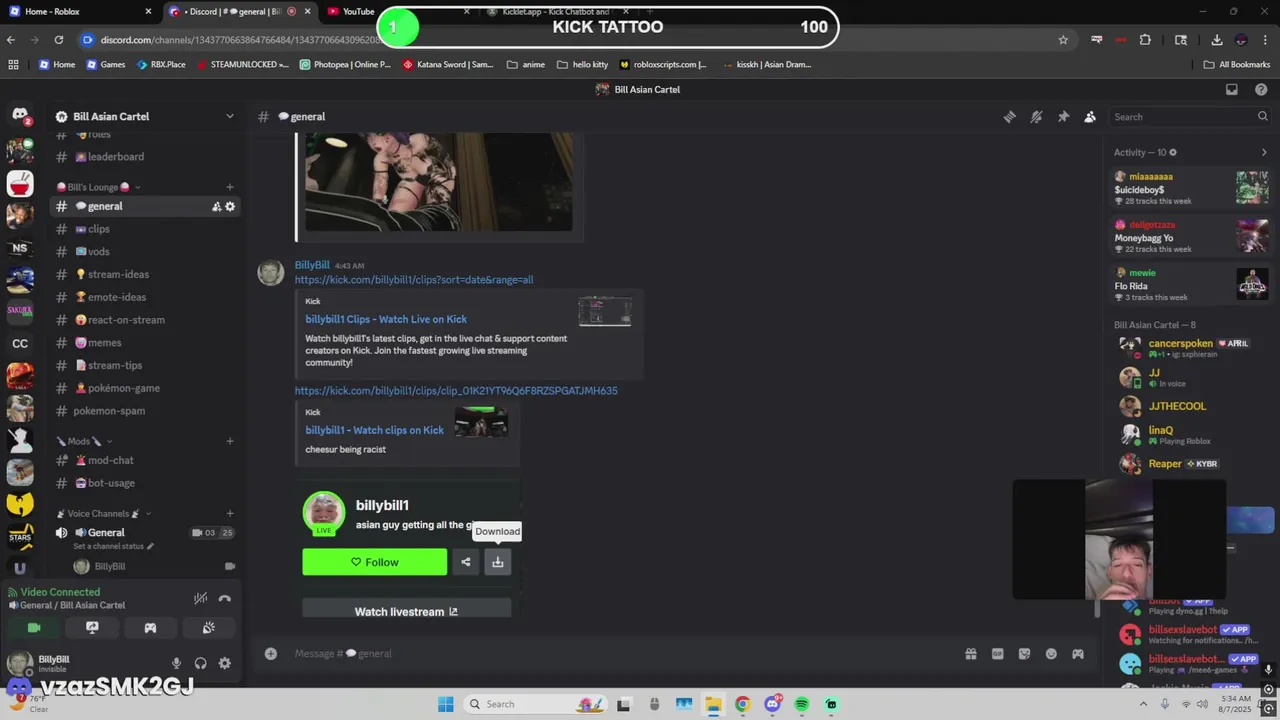
Task: Toggle noise suppression in voice panel
Action: point(201,598)
